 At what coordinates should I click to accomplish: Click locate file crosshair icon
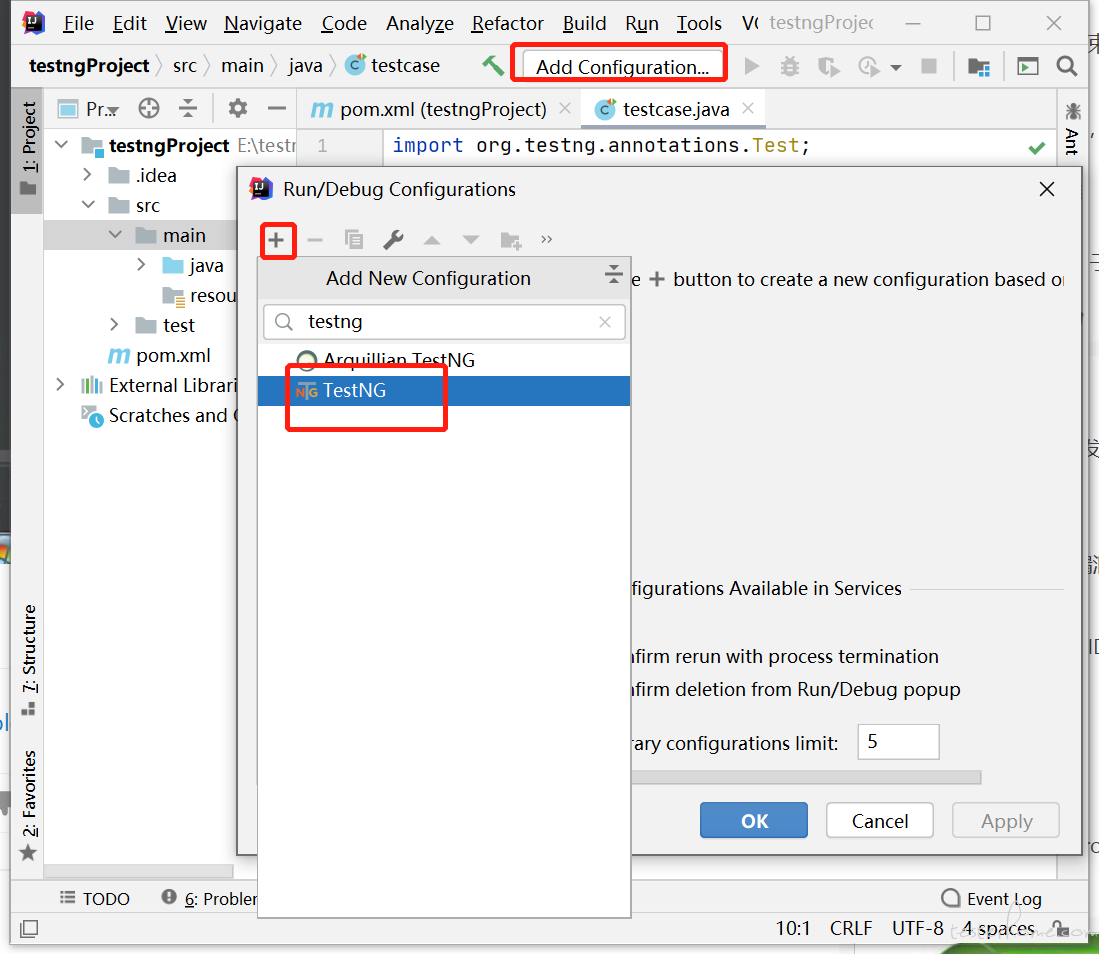[149, 109]
